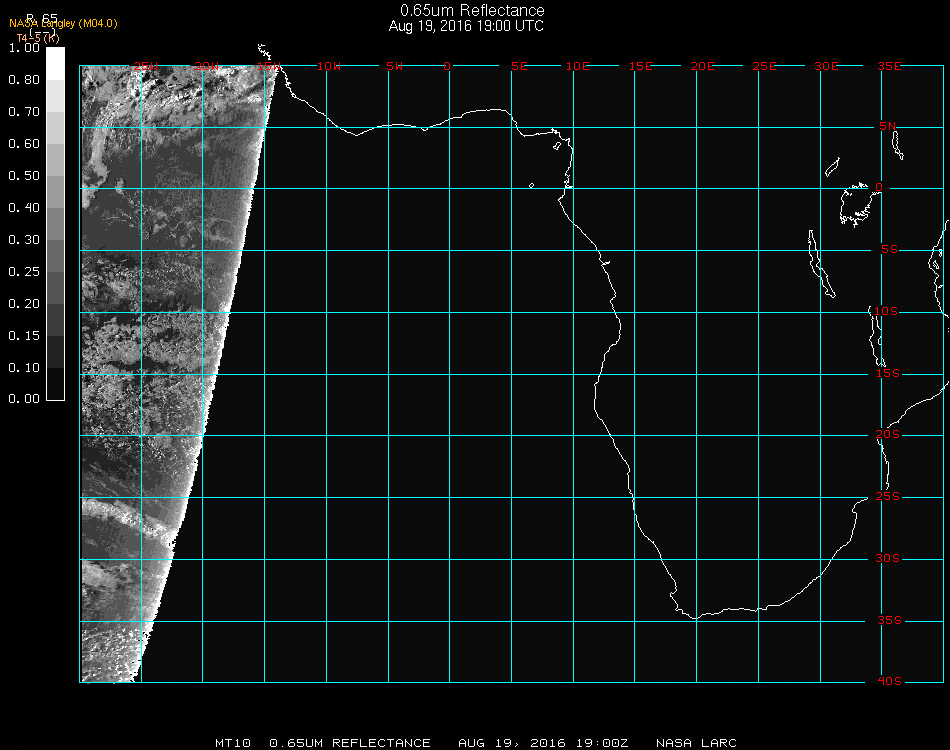This screenshot has height=750, width=950.
Task: Click the 25W longitude label
Action: click(x=145, y=66)
